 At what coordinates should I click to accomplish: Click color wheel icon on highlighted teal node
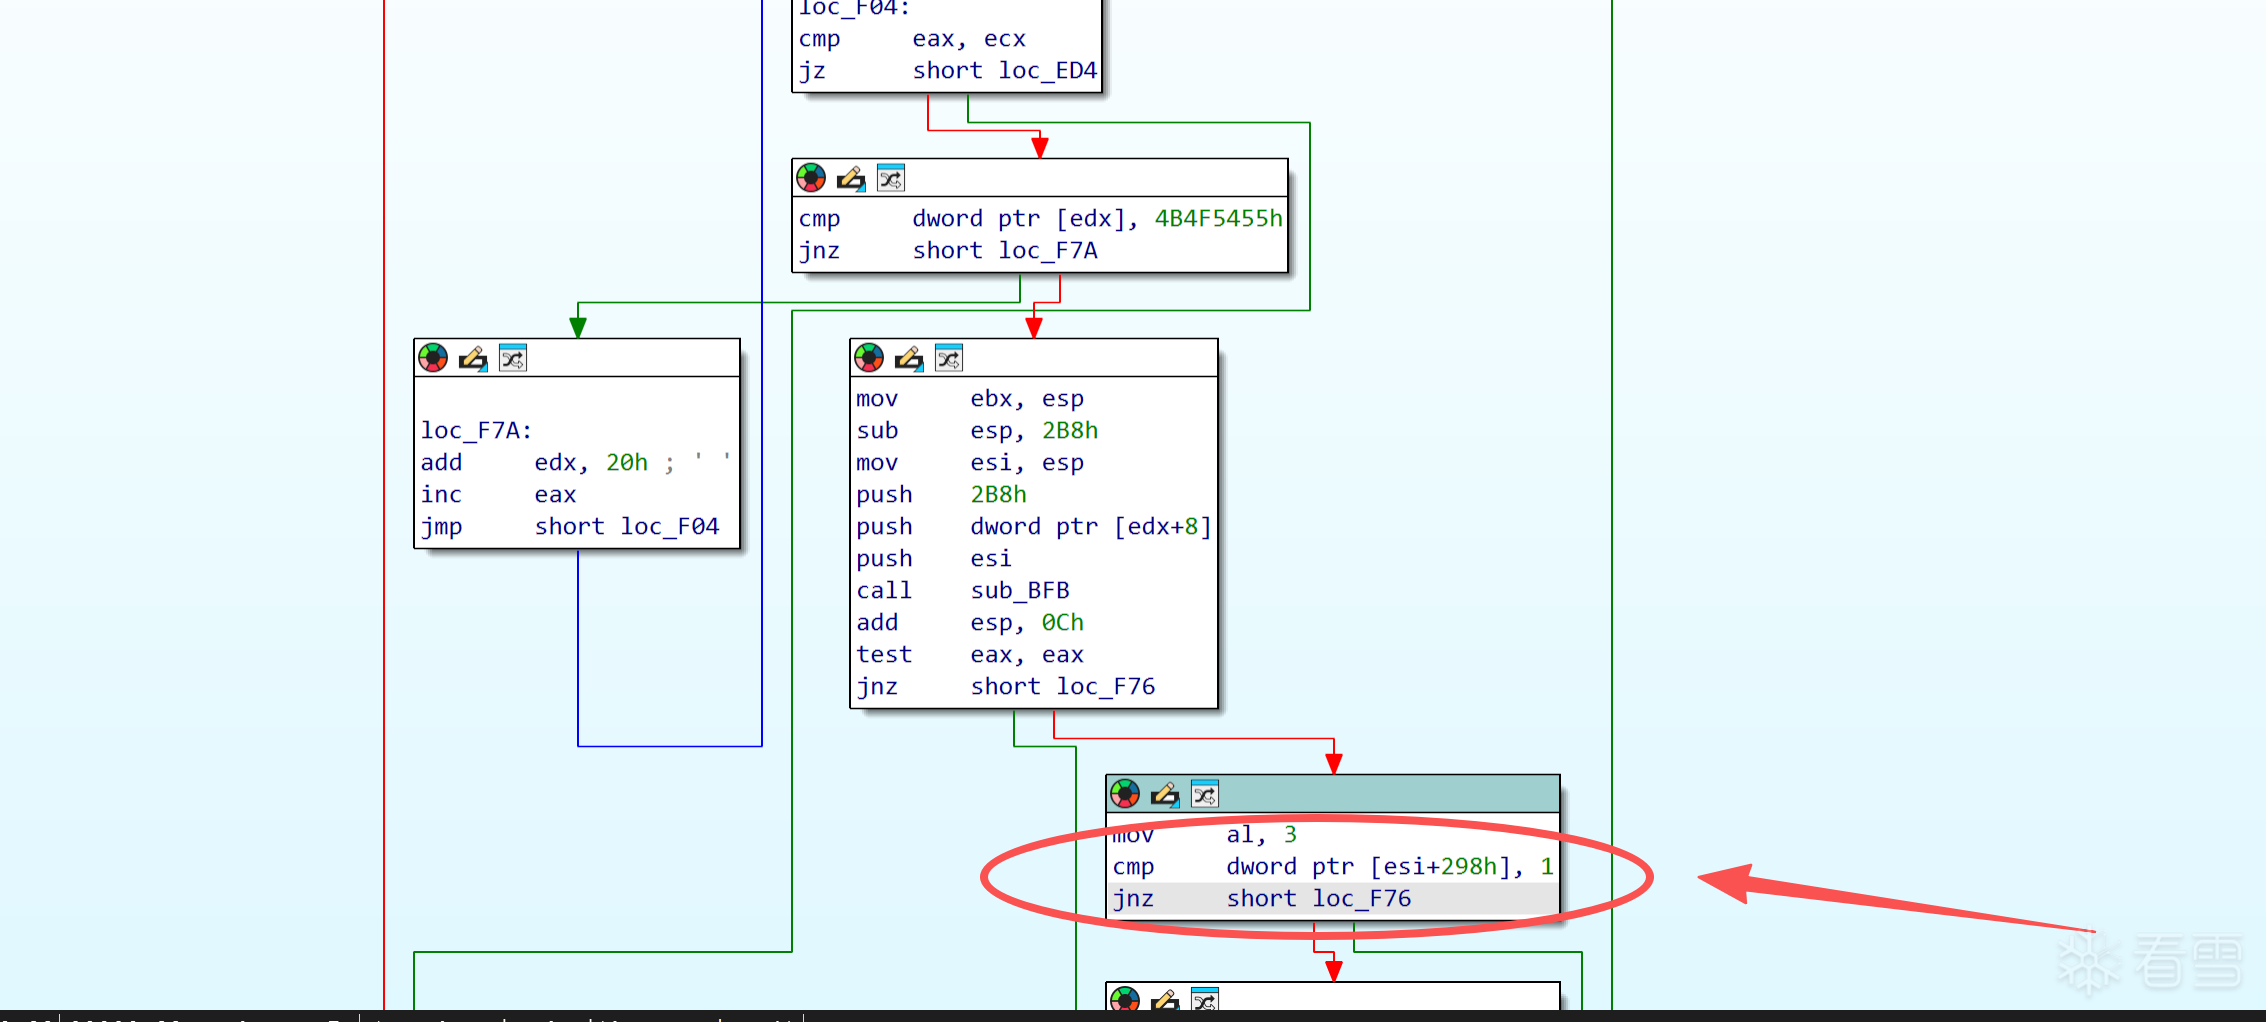click(x=1125, y=794)
